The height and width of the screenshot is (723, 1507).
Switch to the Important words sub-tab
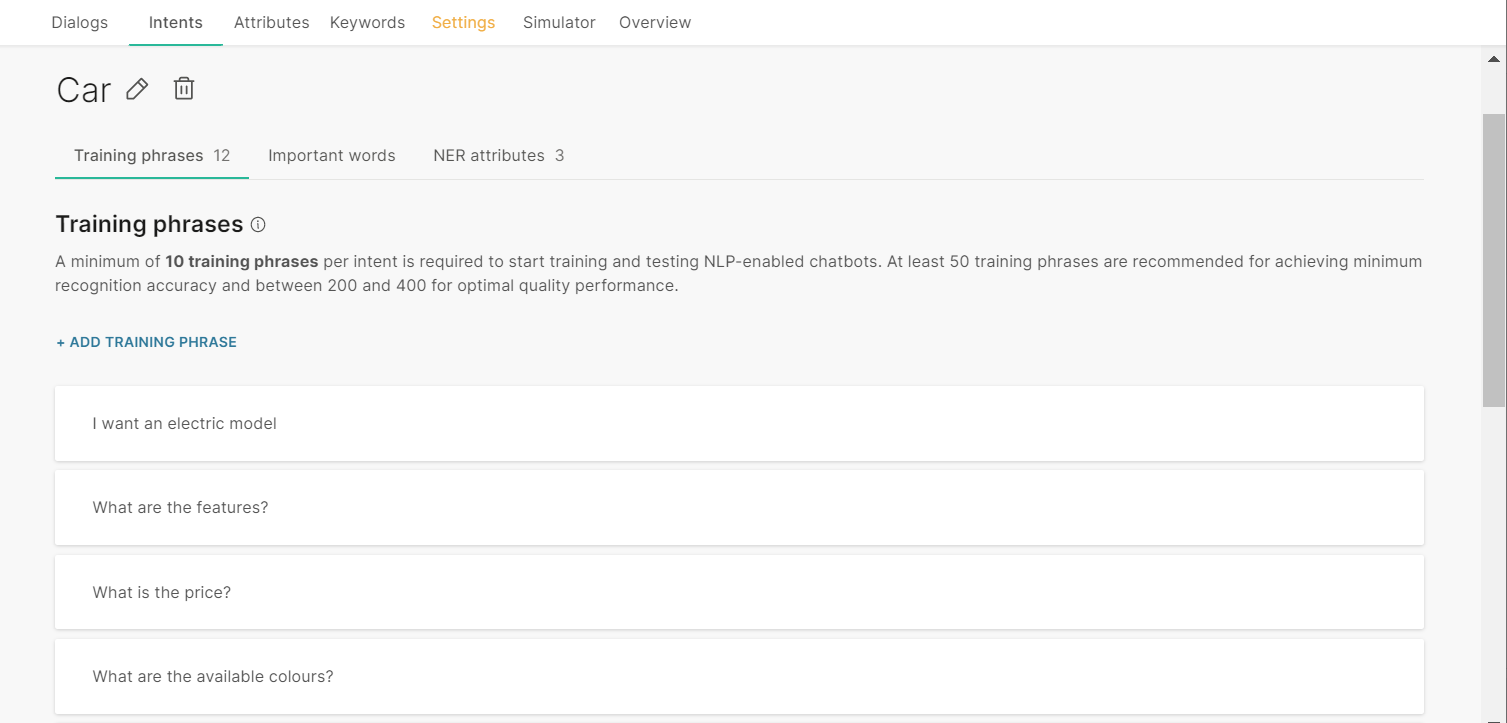[x=331, y=155]
